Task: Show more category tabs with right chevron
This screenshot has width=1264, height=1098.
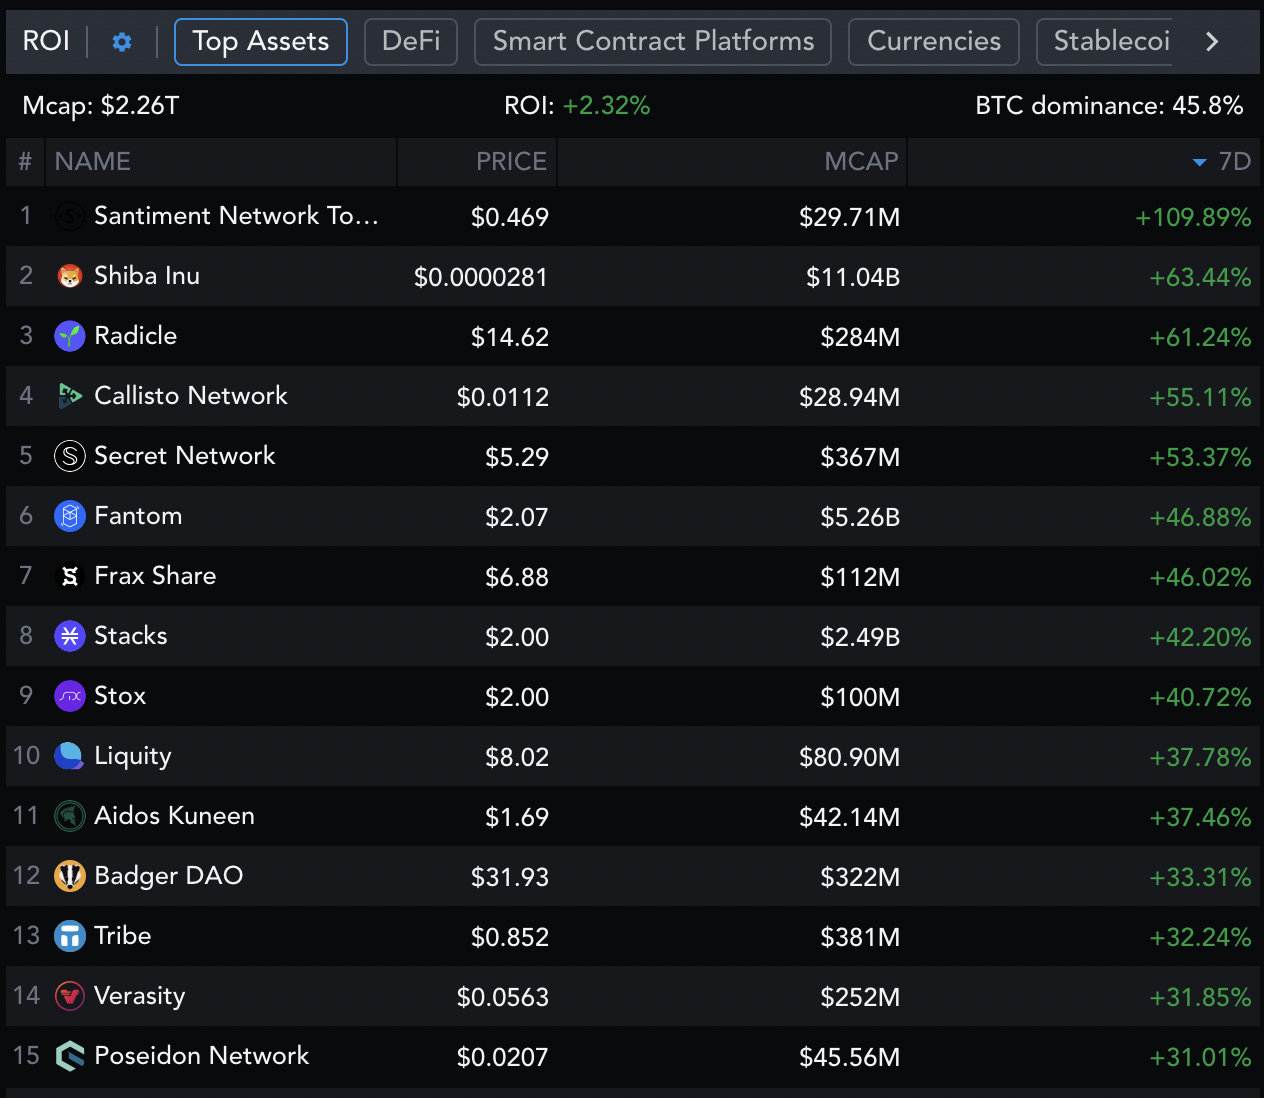Action: pos(1212,42)
